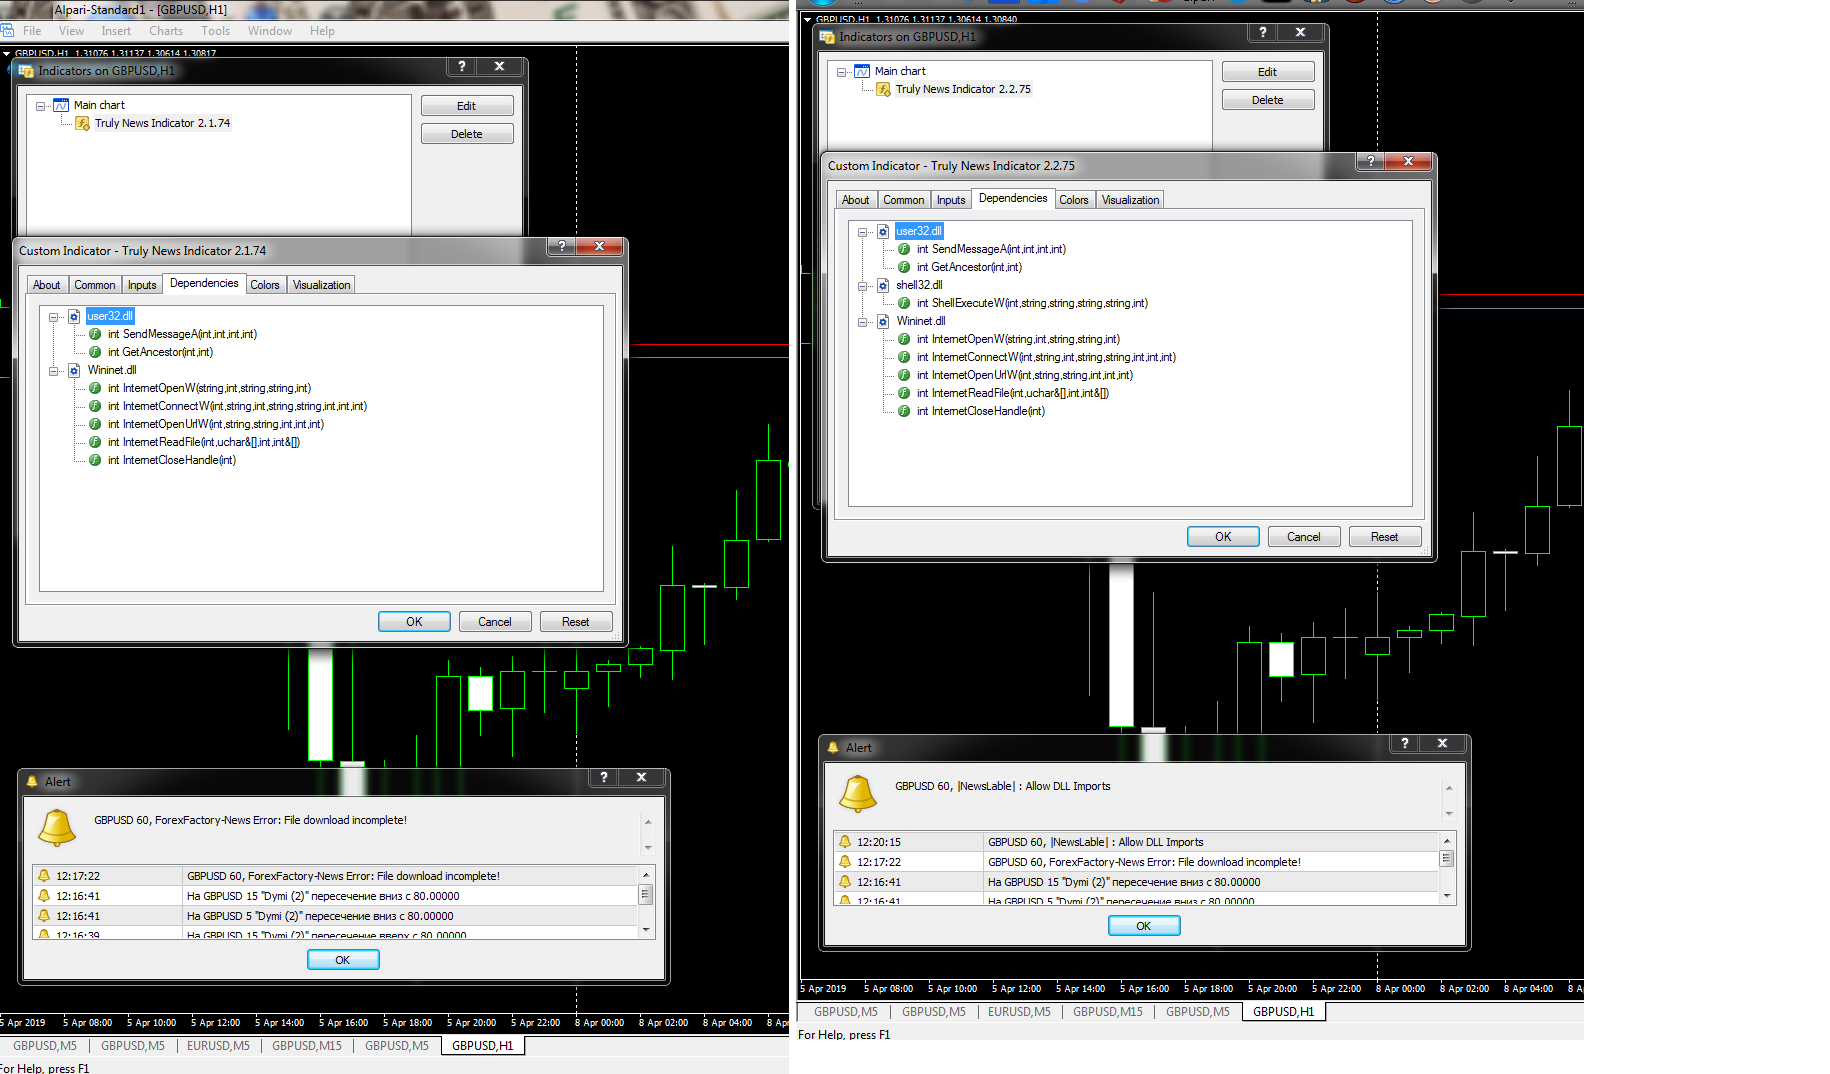Click function icon beside InternetOpenW in 2.1.74 dialog

tap(95, 388)
